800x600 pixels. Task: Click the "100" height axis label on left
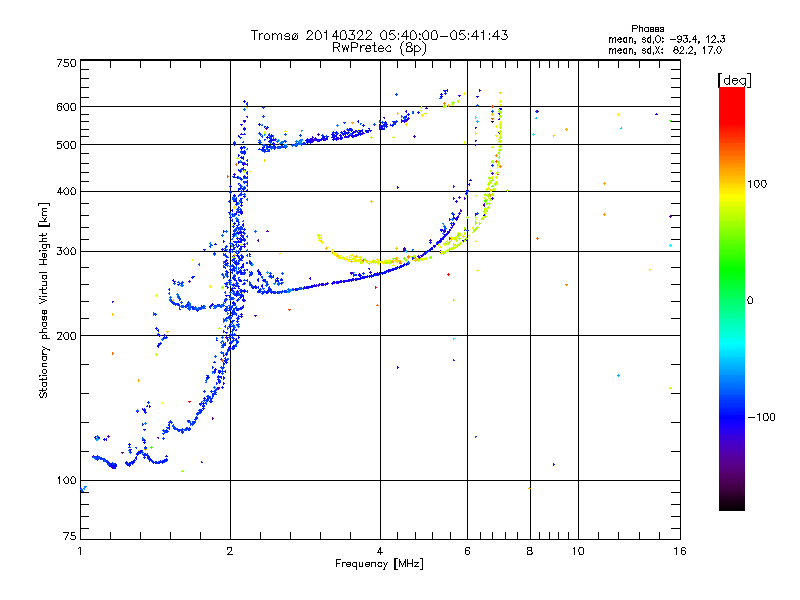click(x=66, y=480)
